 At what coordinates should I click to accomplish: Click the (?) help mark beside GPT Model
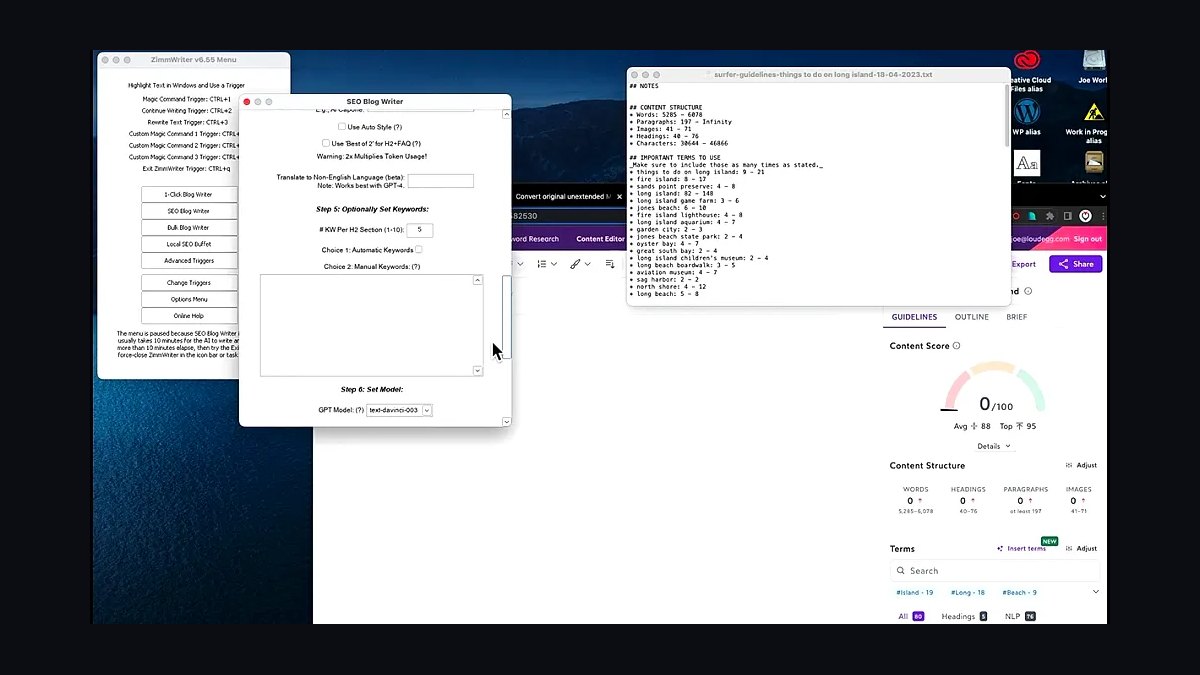(360, 410)
